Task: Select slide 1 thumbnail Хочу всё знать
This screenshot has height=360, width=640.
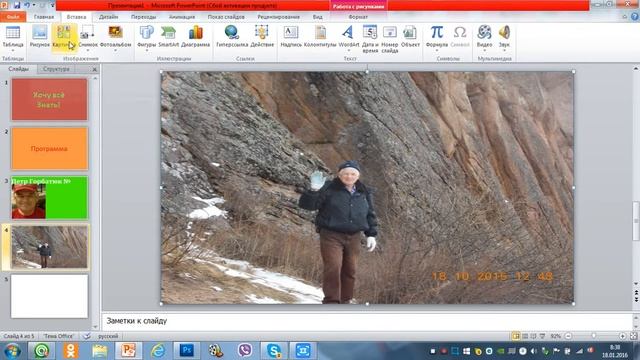Action: [49, 100]
